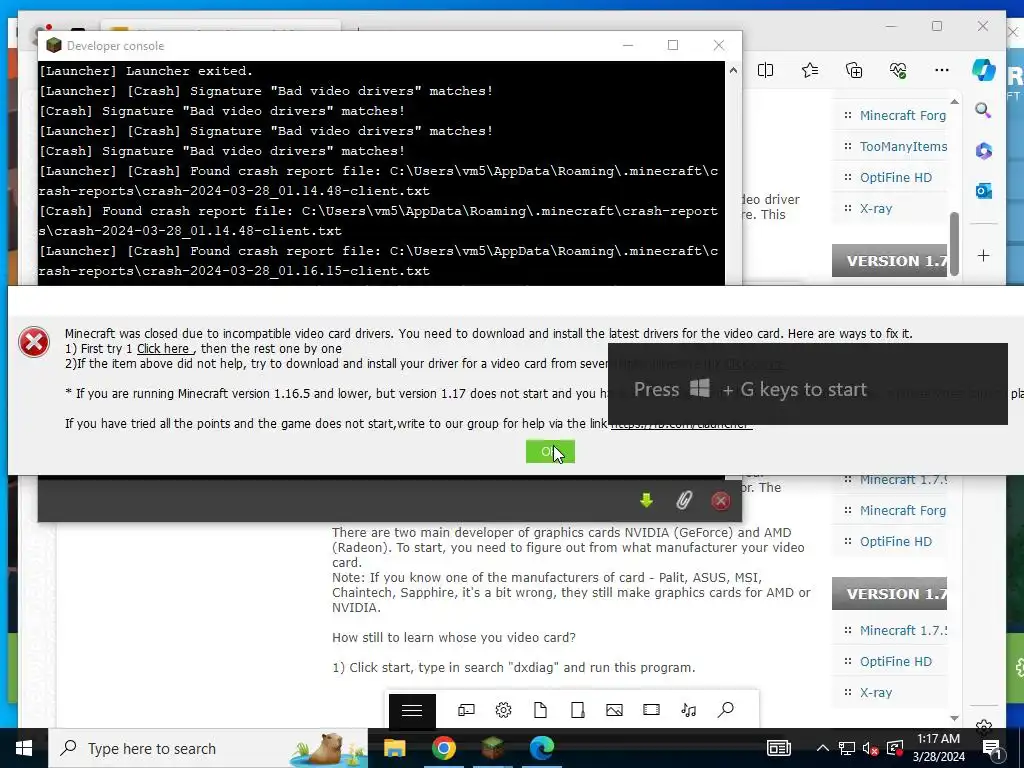The height and width of the screenshot is (768, 1024).
Task: Click the paperclip icon in Developer console
Action: pos(683,501)
